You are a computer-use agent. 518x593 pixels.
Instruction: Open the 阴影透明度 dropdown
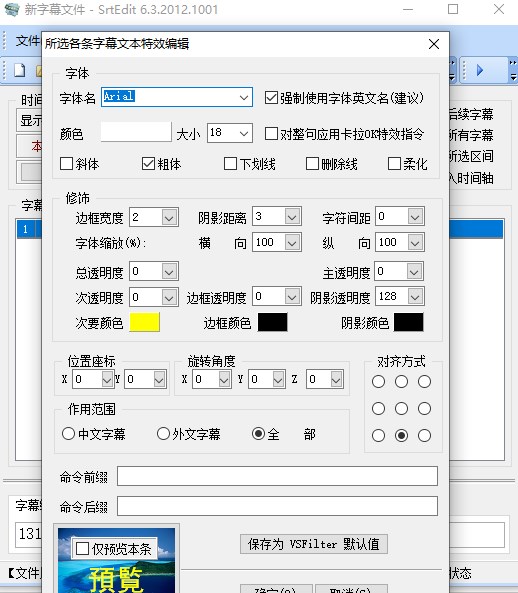click(415, 296)
